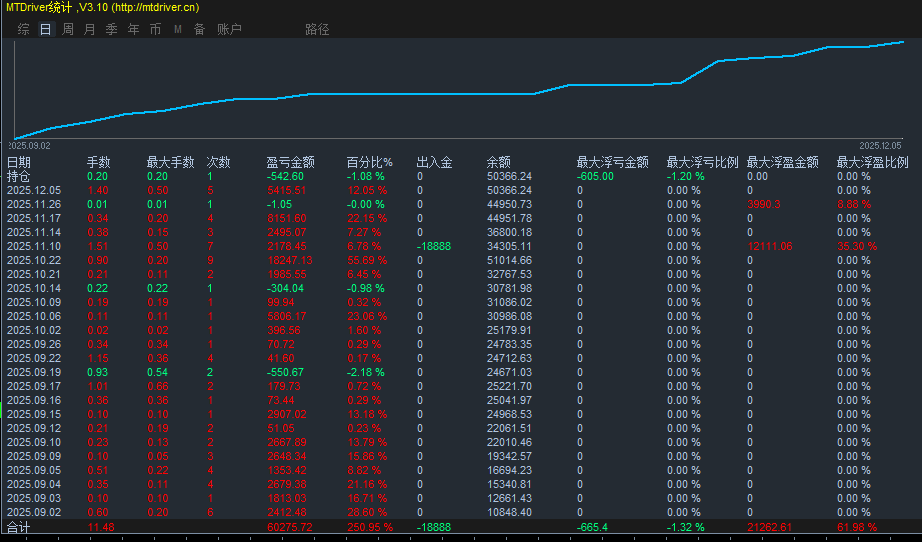This screenshot has width=922, height=542.
Task: Click the 路径 path button
Action: coord(317,29)
